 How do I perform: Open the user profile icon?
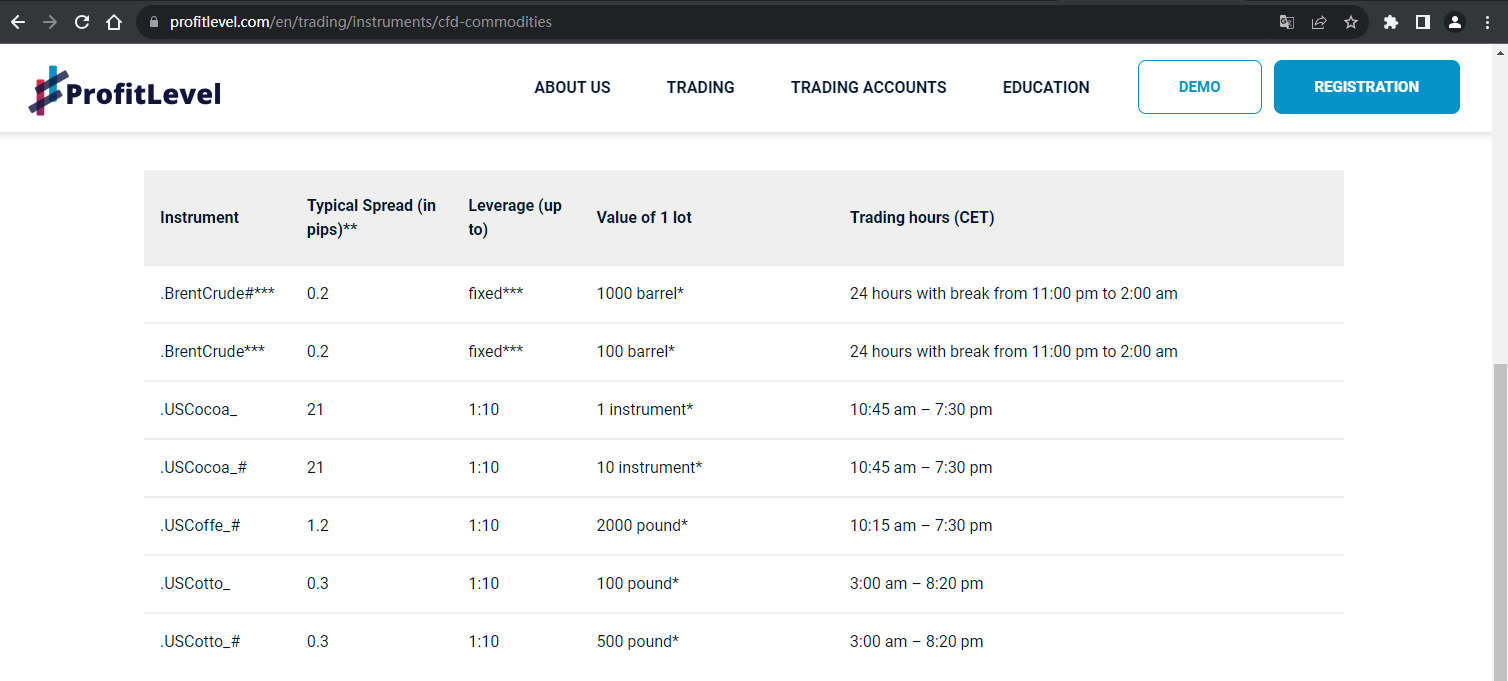[1455, 22]
